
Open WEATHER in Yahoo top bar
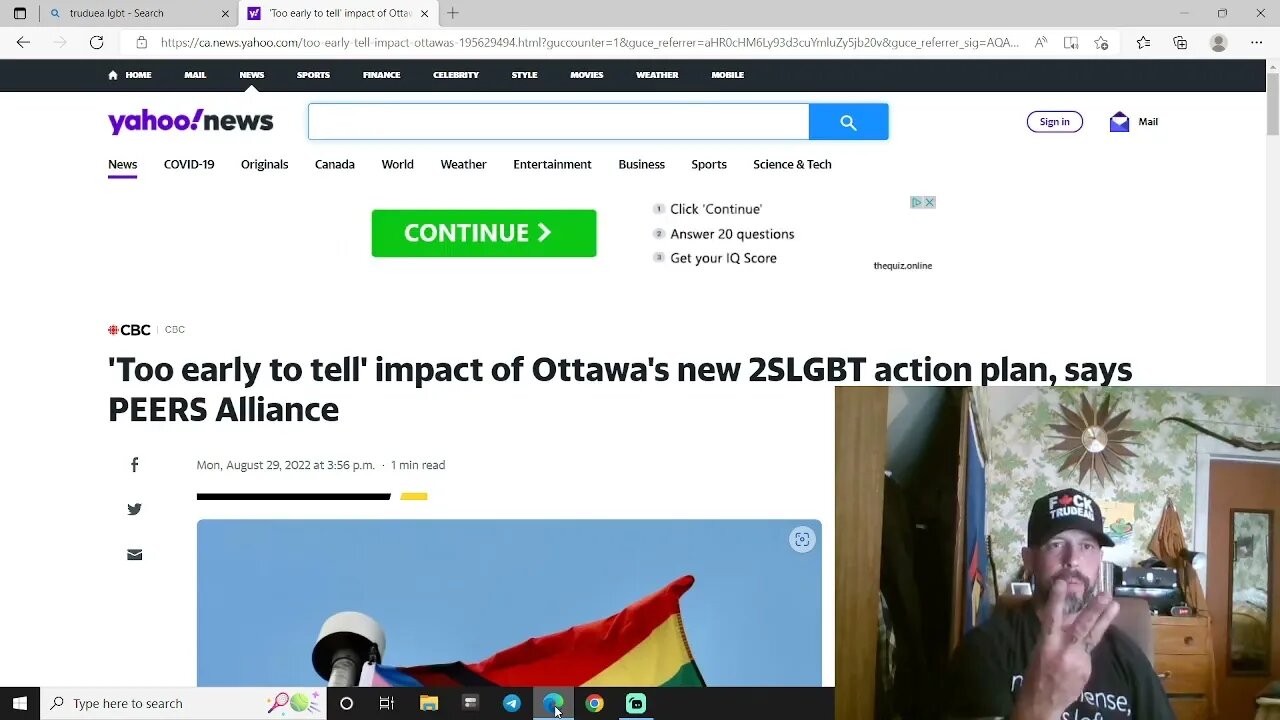coord(657,75)
